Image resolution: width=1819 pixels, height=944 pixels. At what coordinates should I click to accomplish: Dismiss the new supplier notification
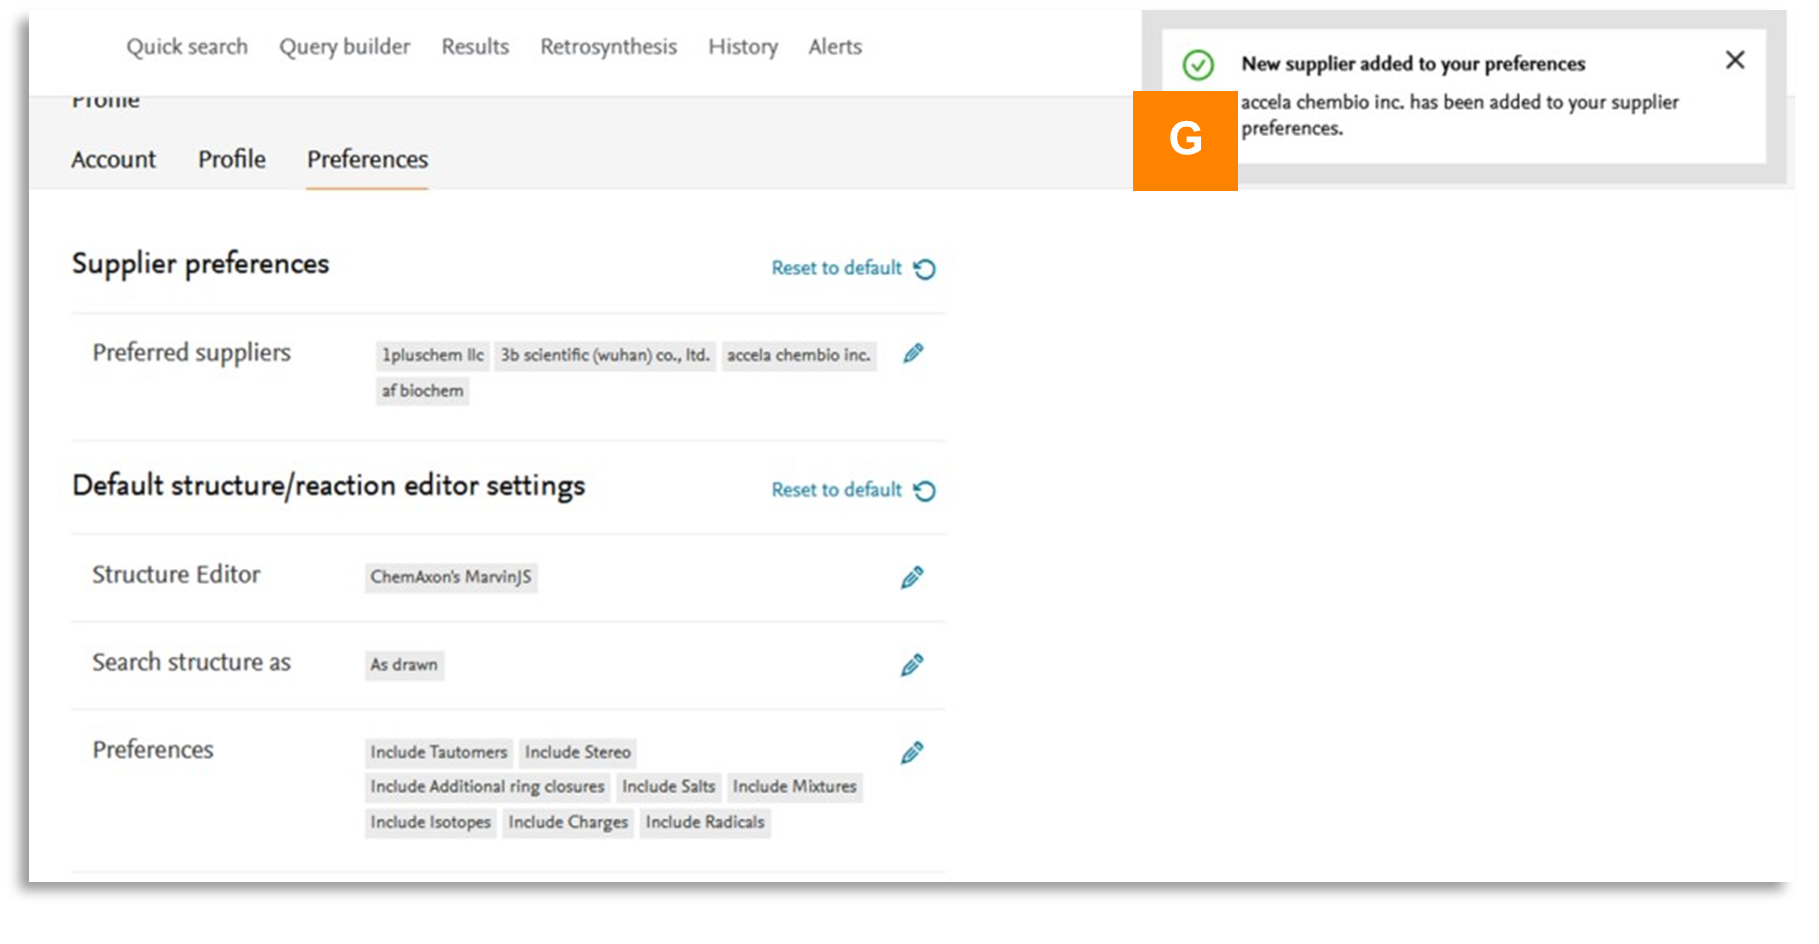tap(1735, 61)
